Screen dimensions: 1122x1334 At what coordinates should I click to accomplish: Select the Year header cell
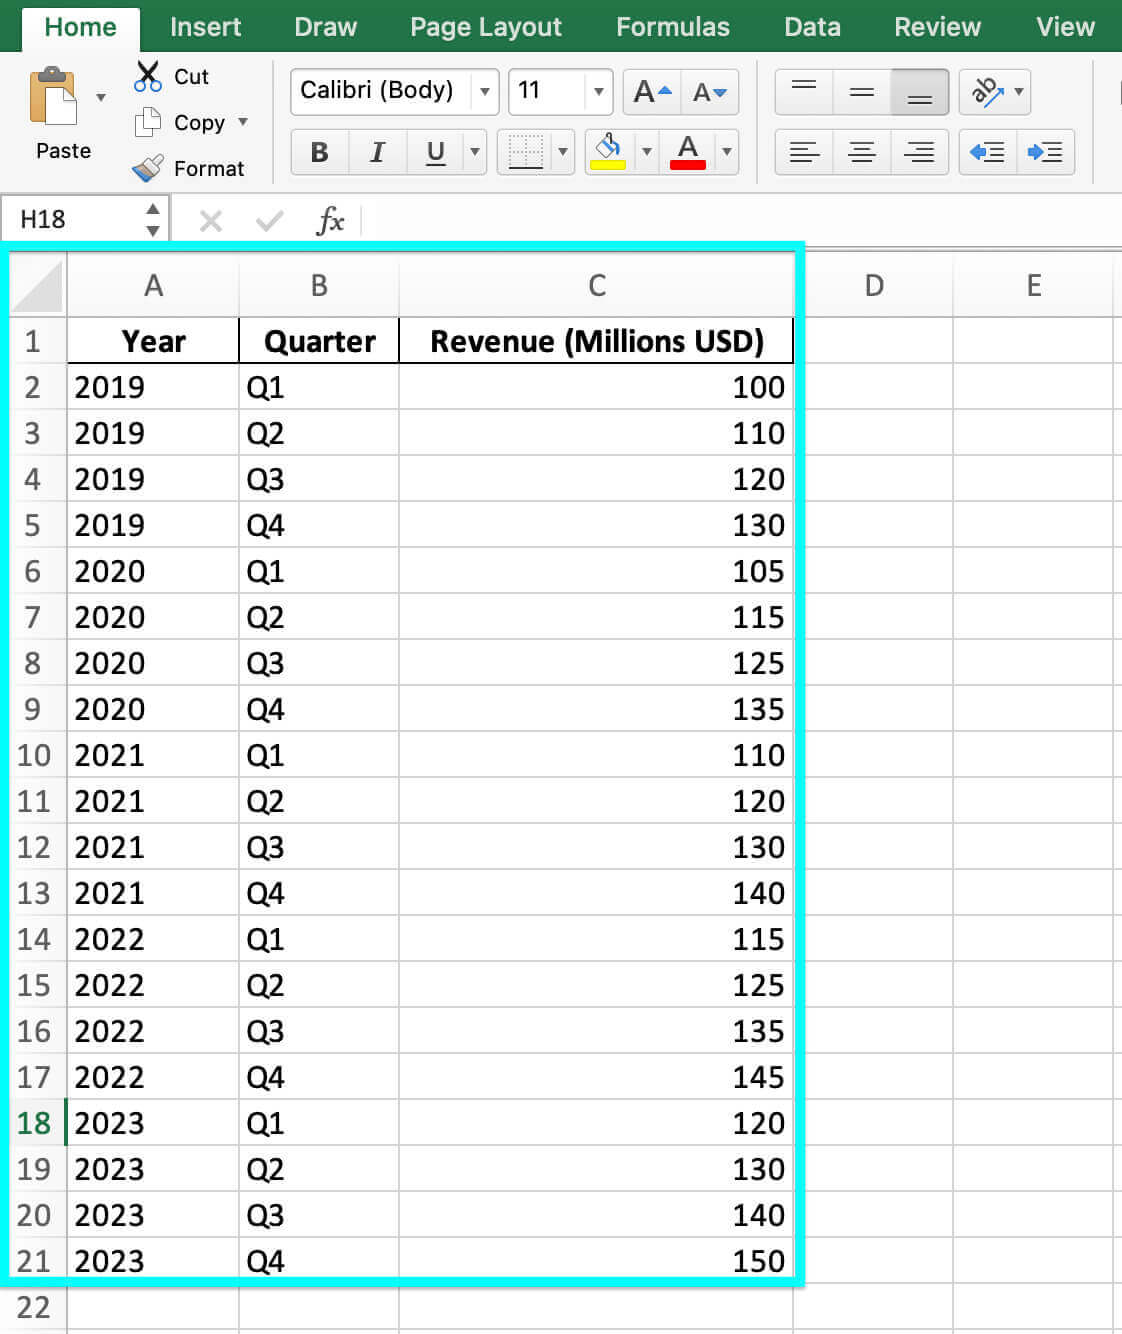coord(153,341)
